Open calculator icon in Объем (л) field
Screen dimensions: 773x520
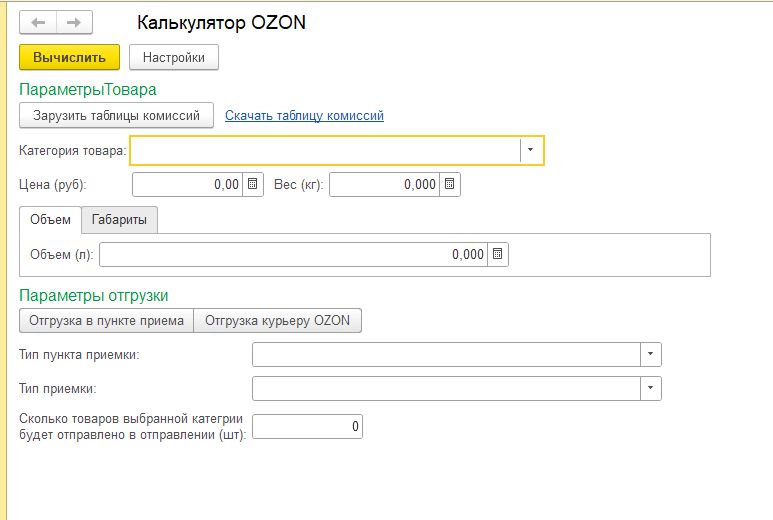498,254
